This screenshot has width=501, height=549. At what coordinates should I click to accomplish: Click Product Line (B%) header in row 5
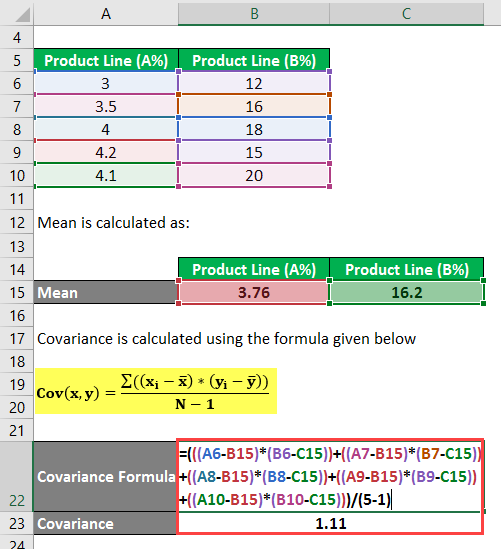[x=254, y=60]
